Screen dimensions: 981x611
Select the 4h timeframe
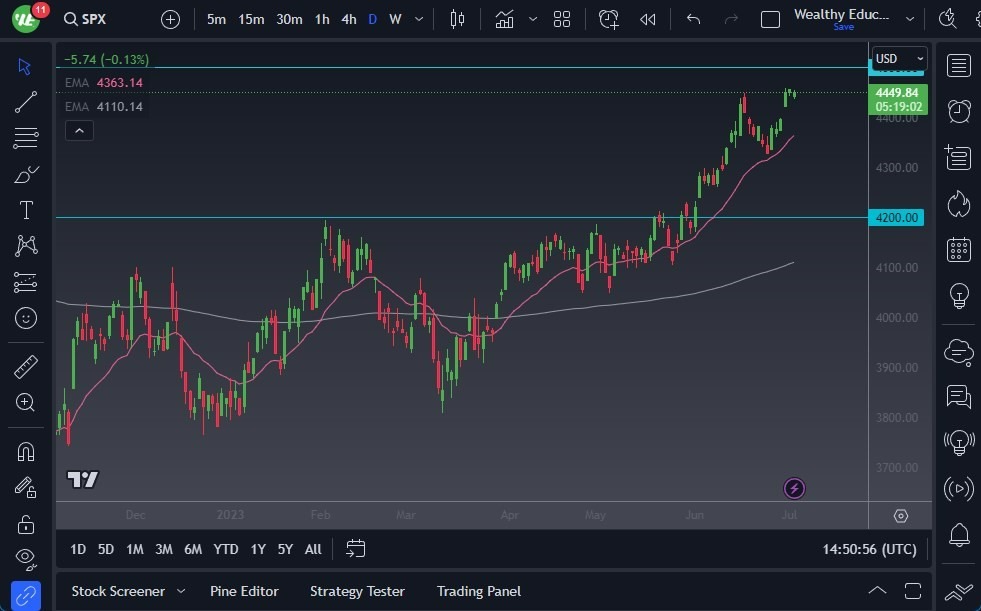(x=348, y=19)
